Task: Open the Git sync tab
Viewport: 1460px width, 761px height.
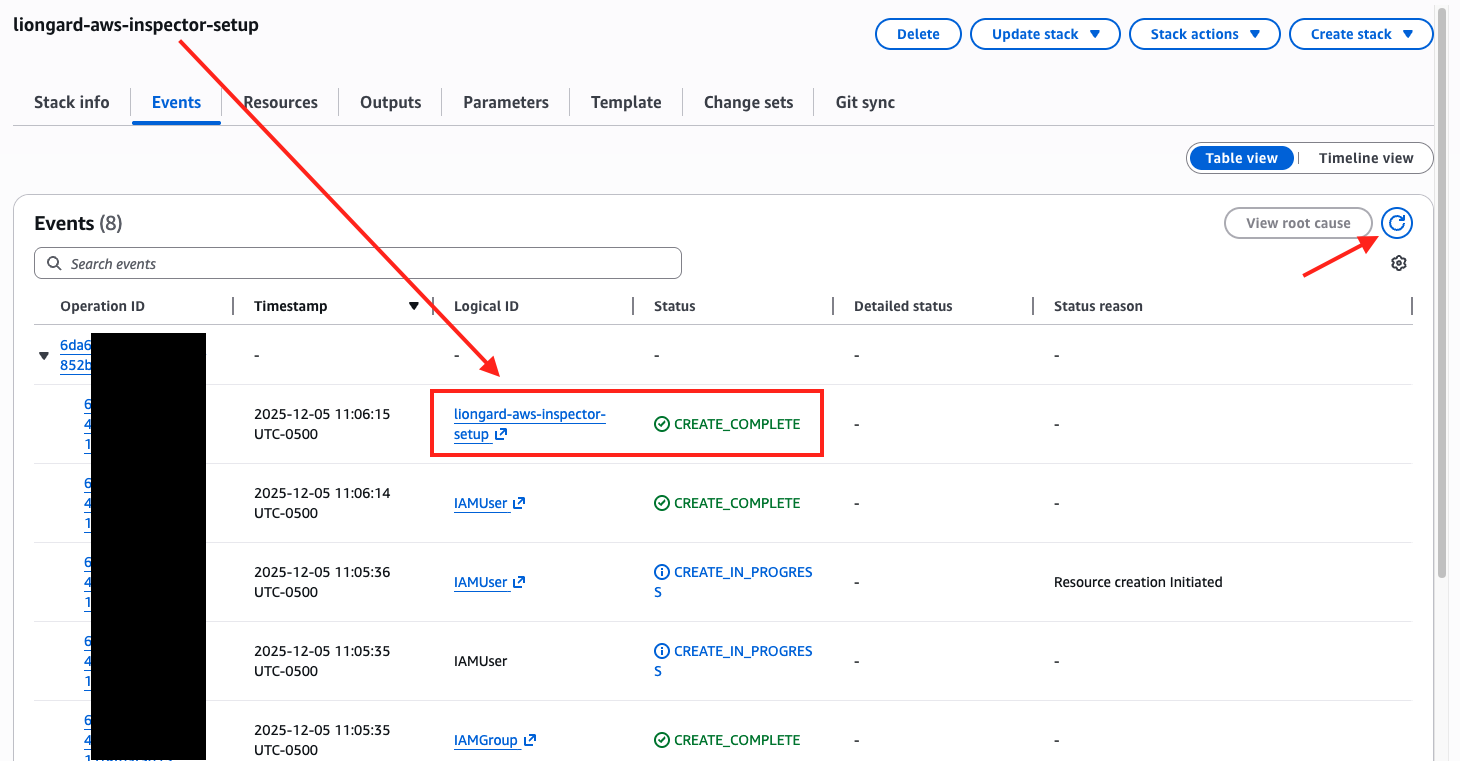Action: click(865, 102)
